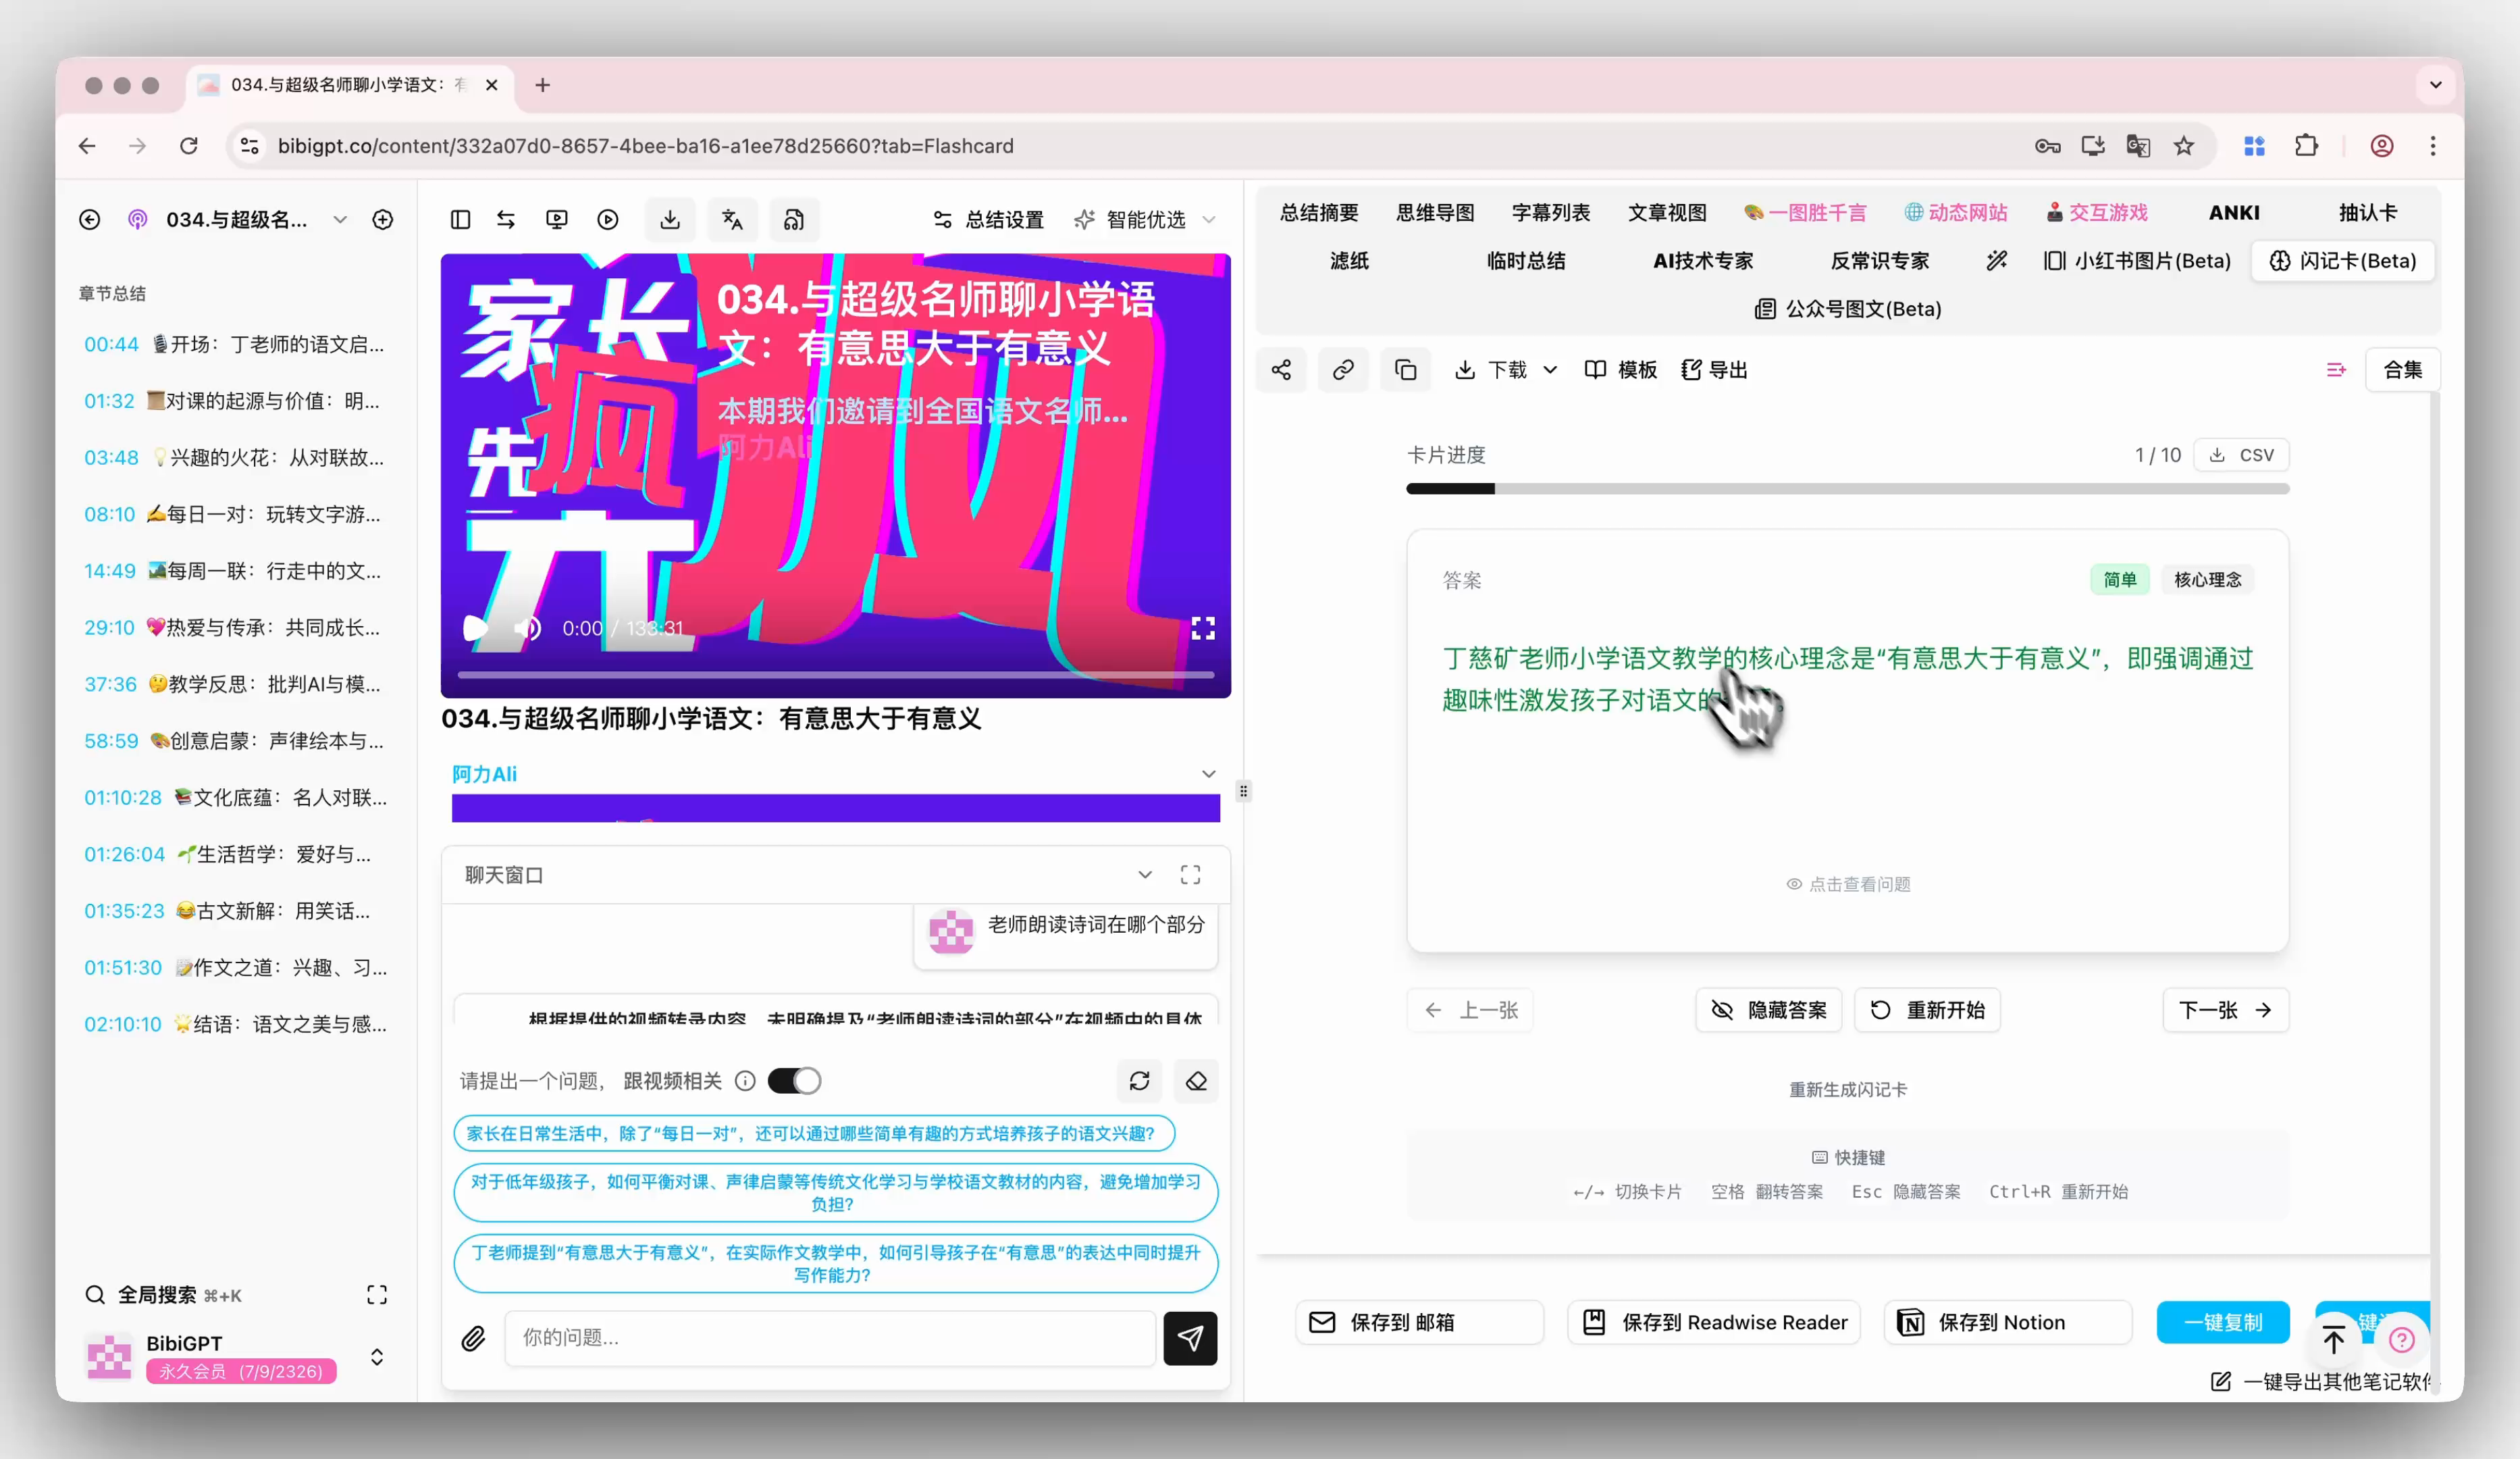Image resolution: width=2520 pixels, height=1459 pixels.
Task: Open the 00:44 开场 chapter entry
Action: click(234, 344)
